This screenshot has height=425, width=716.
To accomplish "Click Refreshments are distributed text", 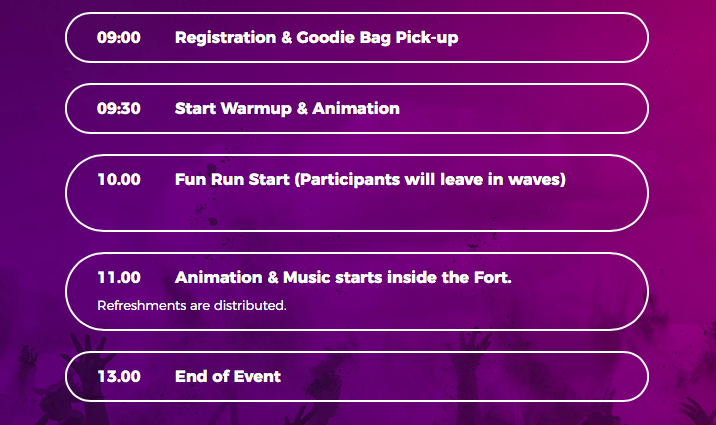I will click(x=192, y=305).
